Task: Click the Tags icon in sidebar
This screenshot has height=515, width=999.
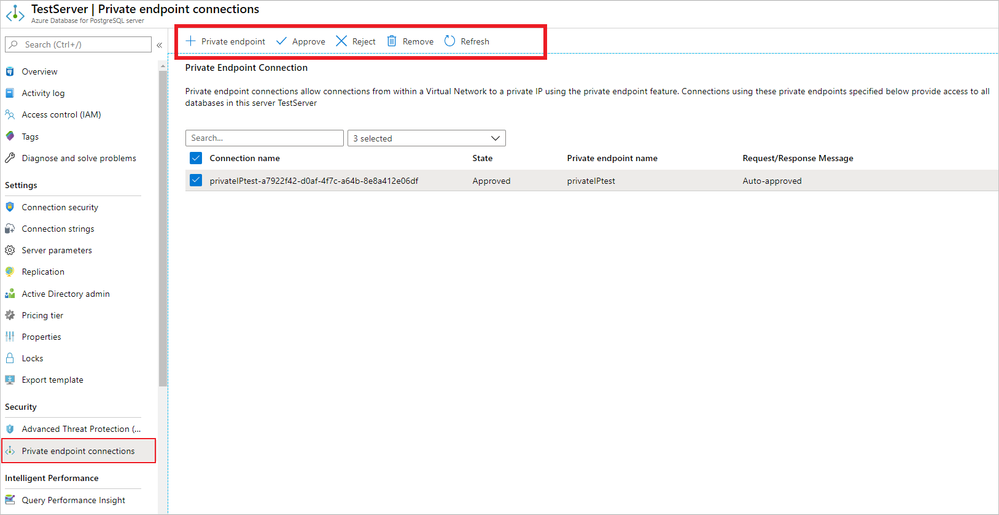Action: tap(10, 136)
